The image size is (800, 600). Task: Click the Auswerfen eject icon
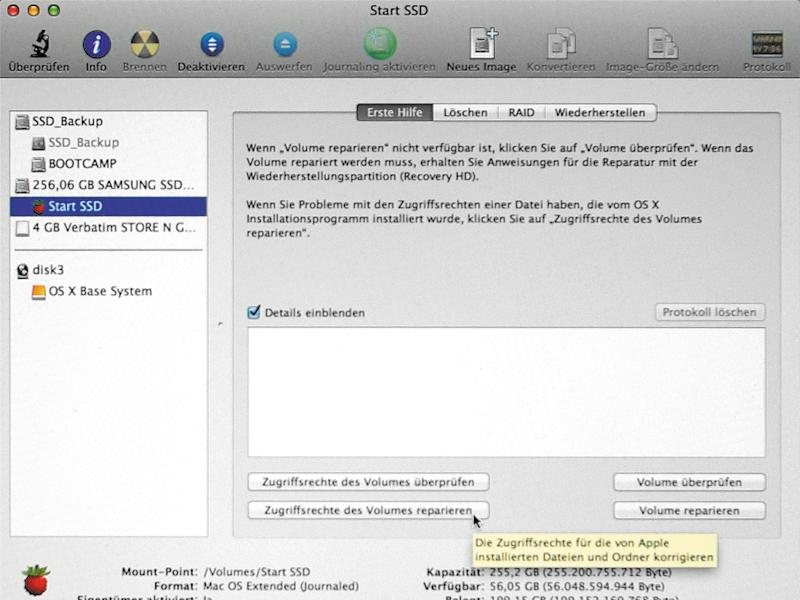pyautogui.click(x=285, y=44)
